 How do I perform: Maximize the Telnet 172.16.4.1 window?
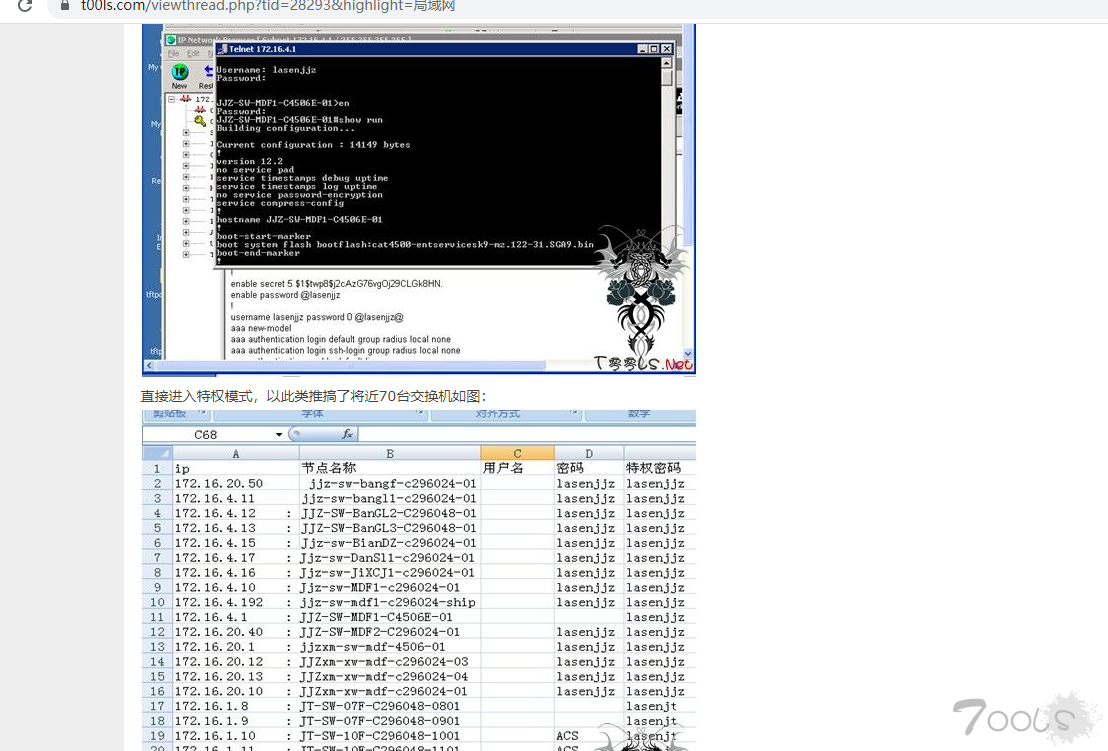point(654,49)
